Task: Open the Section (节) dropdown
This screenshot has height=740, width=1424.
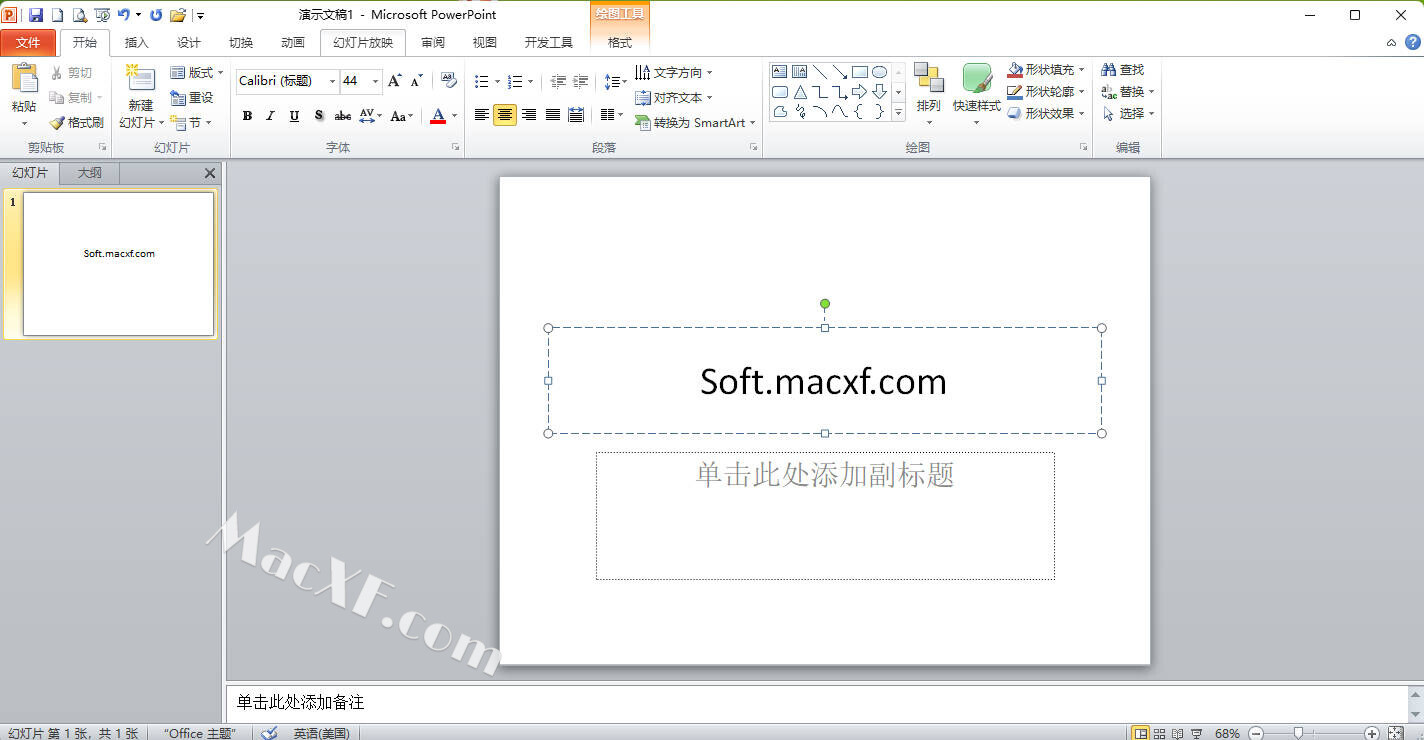Action: point(191,122)
